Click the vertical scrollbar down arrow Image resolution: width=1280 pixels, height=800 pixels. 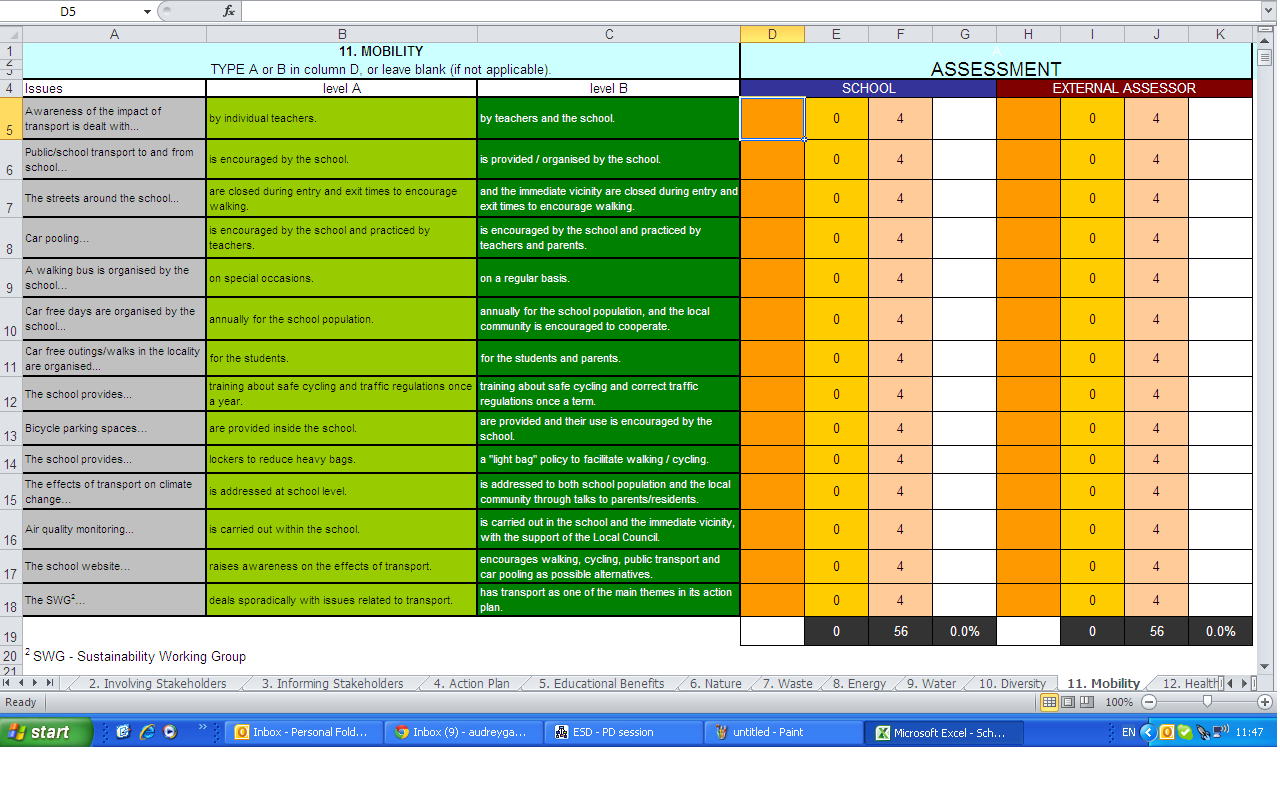point(1264,666)
